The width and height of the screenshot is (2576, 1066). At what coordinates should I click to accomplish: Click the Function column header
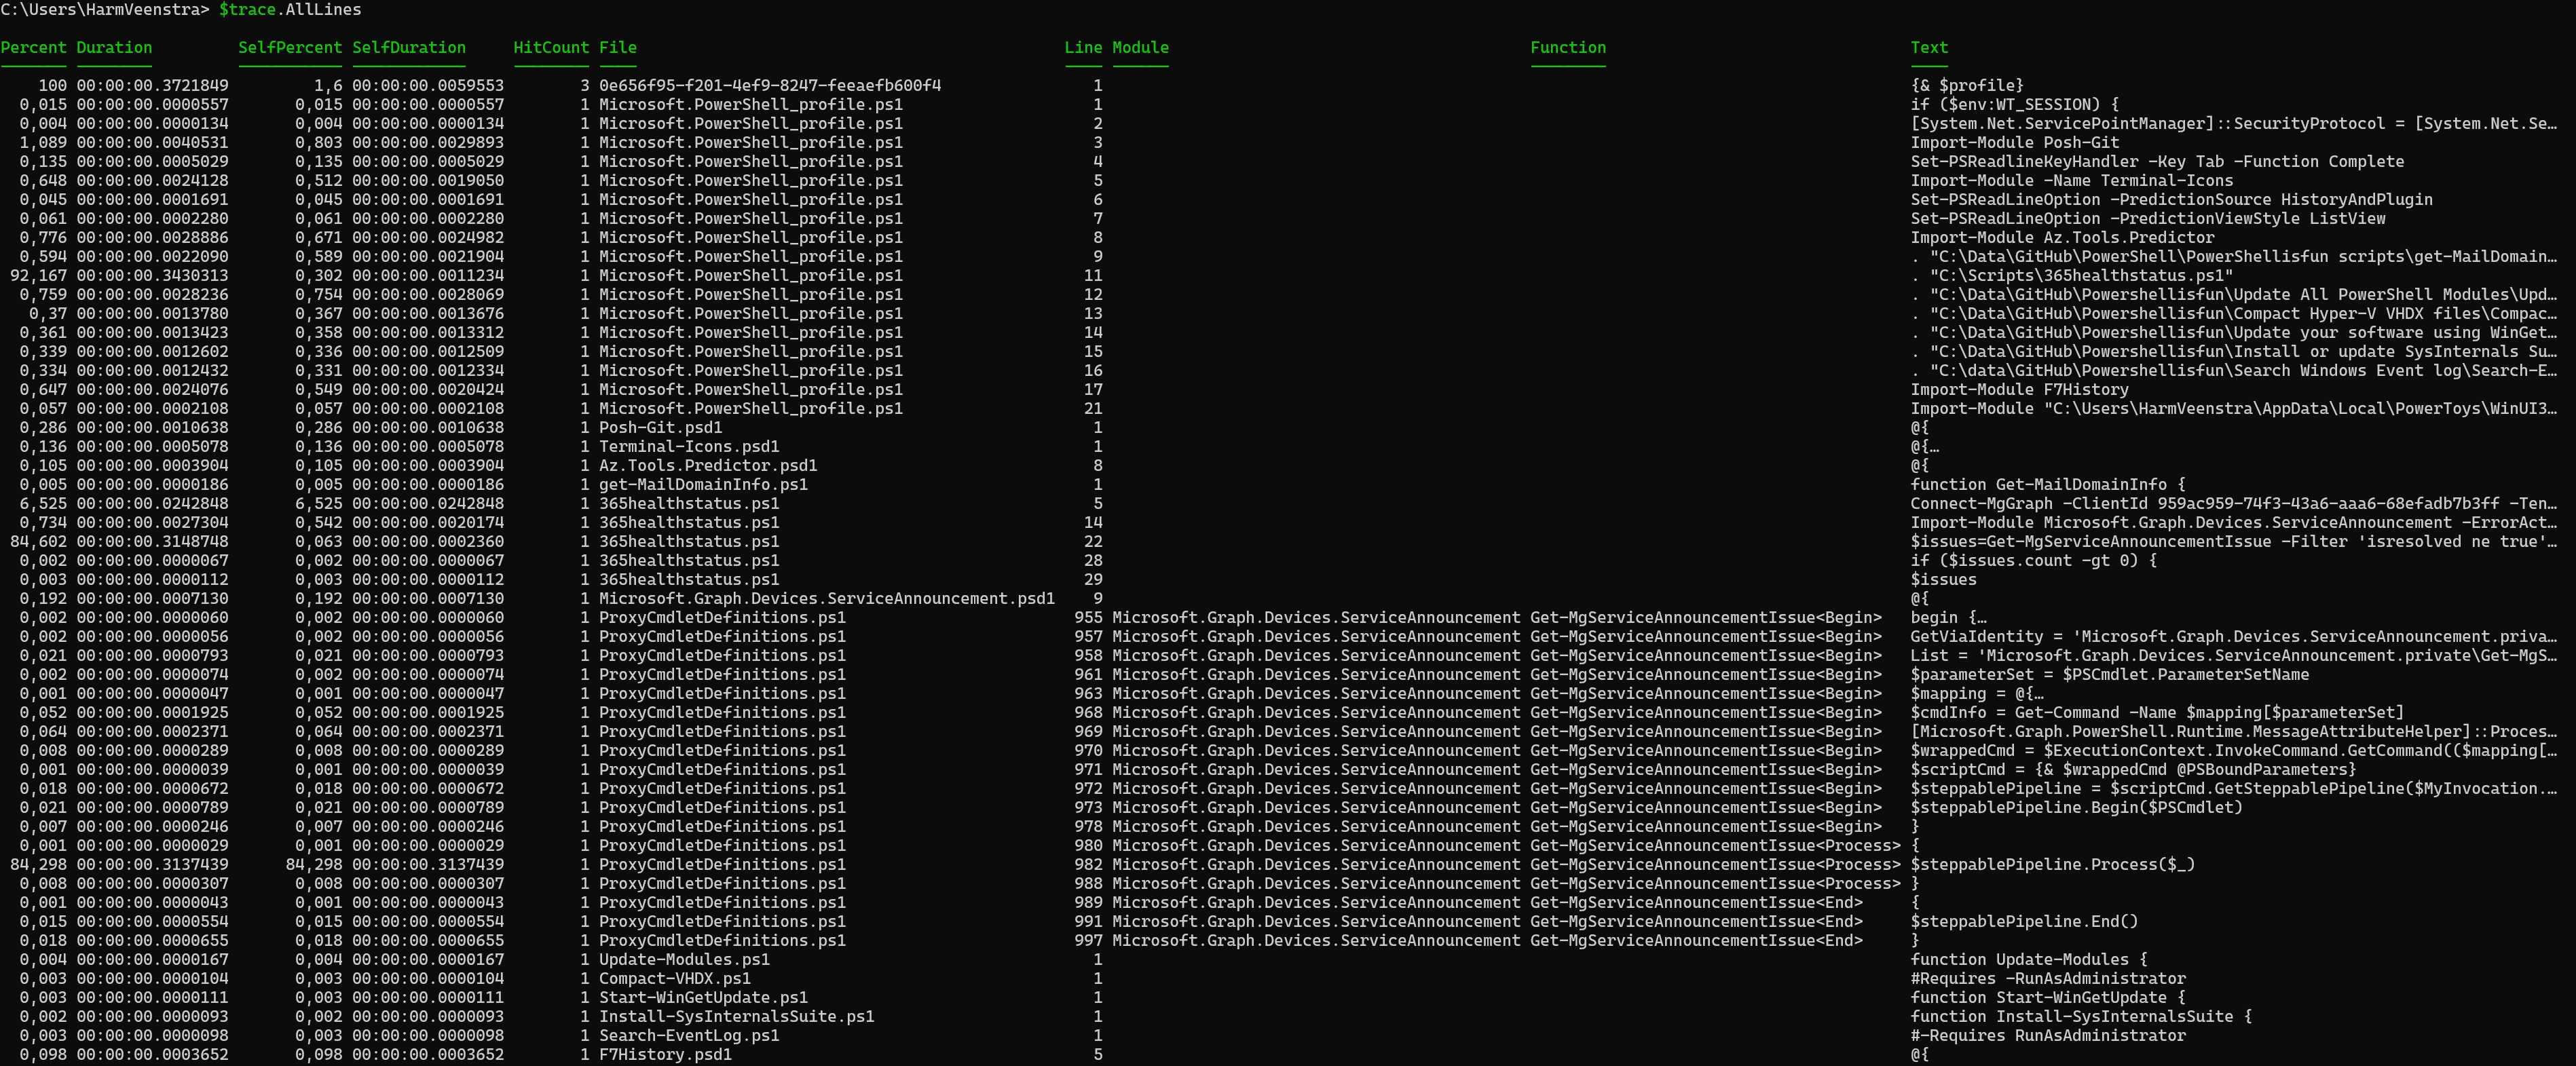point(1567,47)
